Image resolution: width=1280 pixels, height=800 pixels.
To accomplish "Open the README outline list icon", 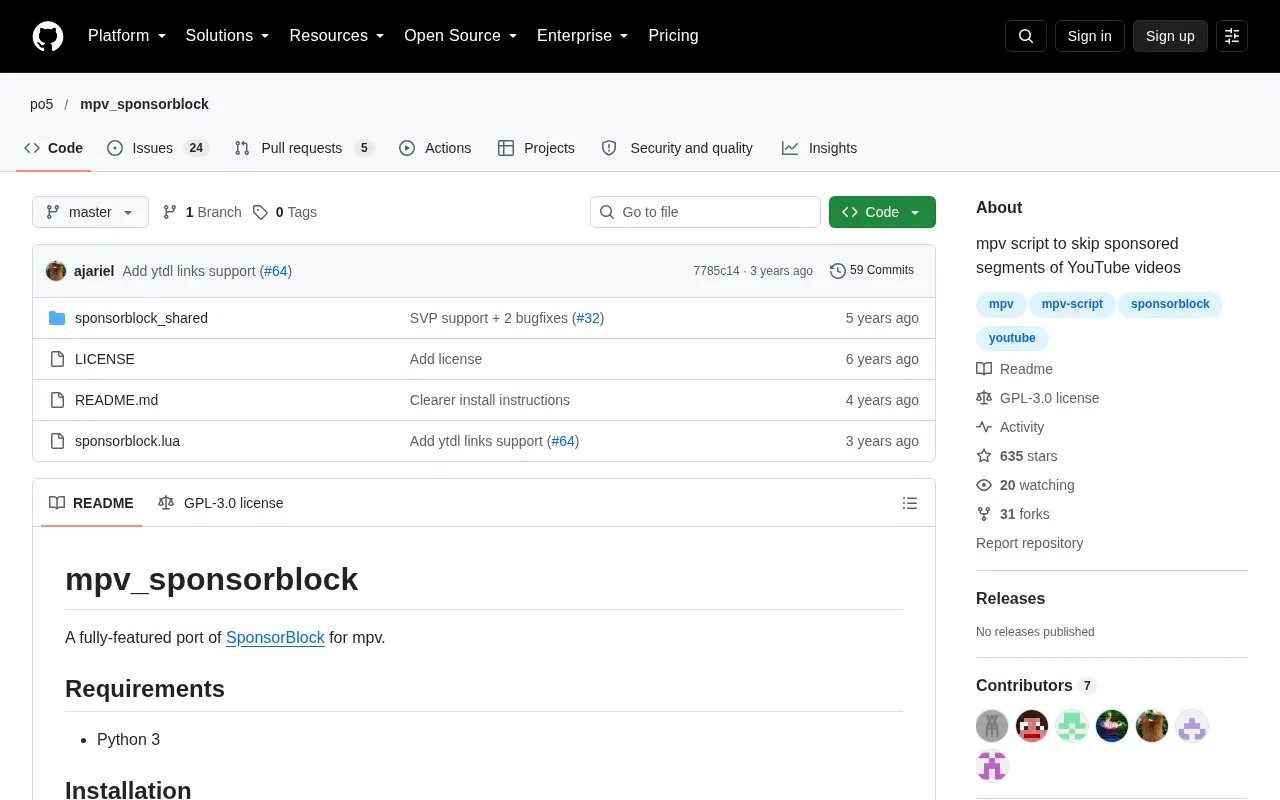I will [x=910, y=503].
